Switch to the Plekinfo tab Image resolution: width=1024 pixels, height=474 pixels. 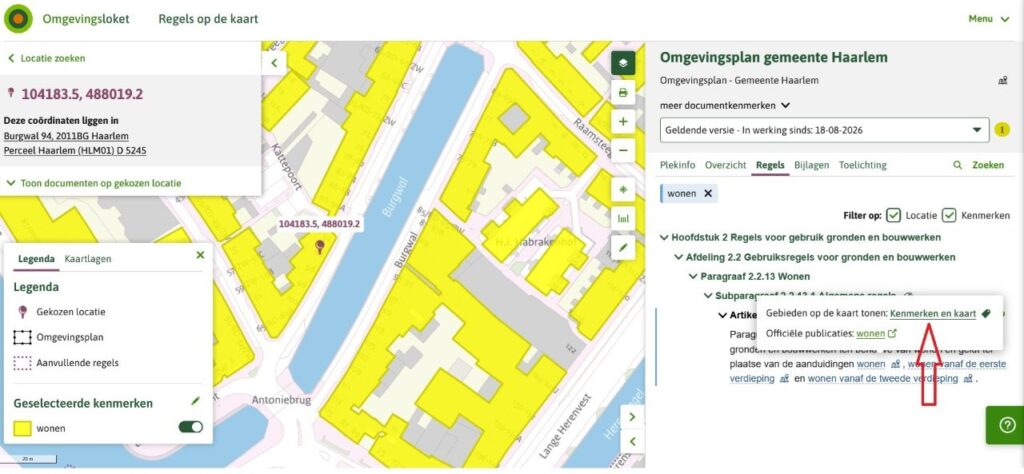(x=677, y=165)
